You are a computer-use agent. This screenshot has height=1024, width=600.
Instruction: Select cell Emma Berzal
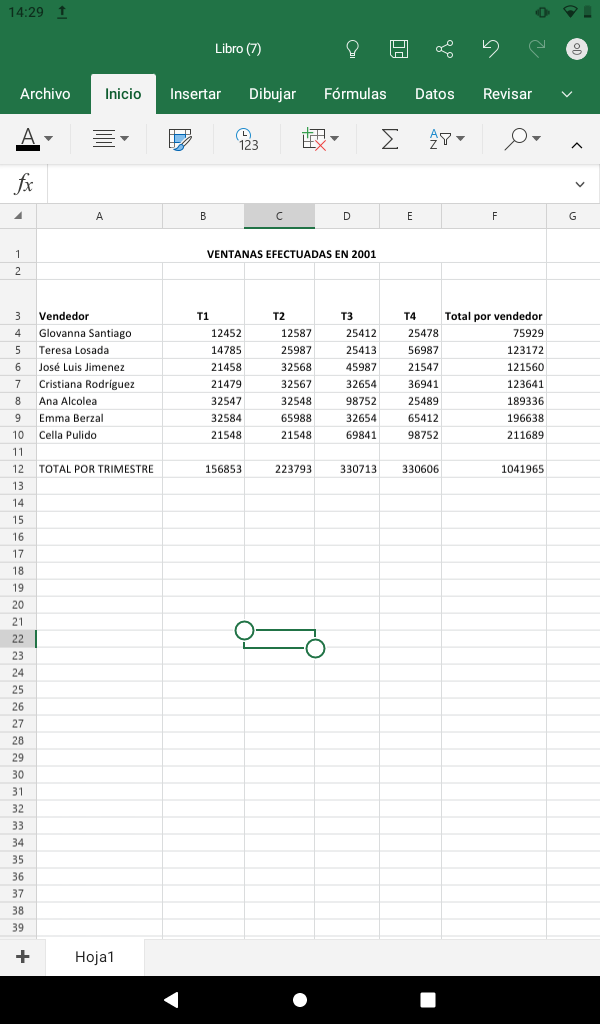[99, 418]
